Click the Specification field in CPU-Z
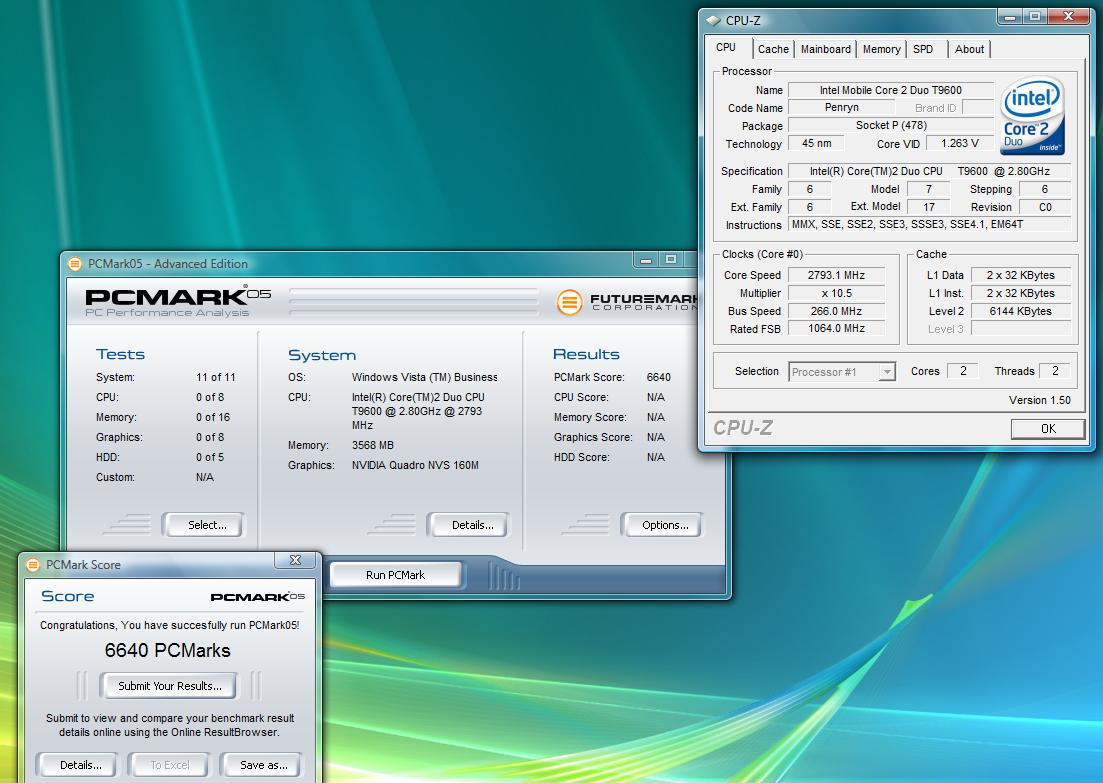 click(929, 171)
